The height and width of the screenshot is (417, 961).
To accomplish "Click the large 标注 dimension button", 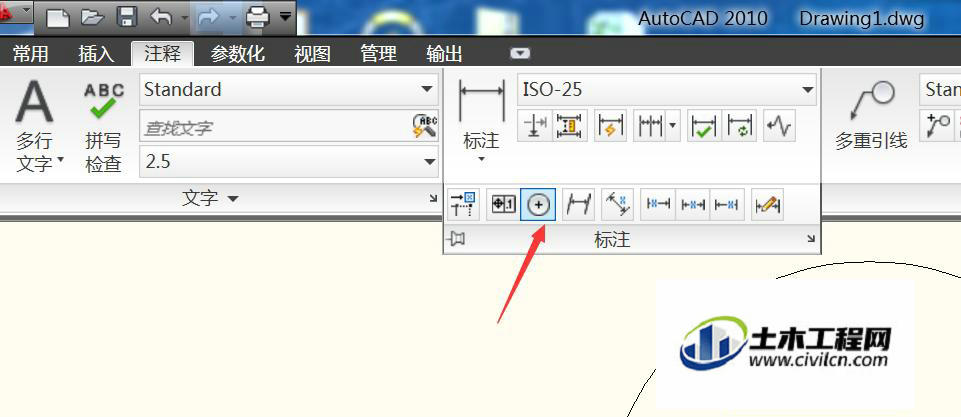I will coord(482,113).
